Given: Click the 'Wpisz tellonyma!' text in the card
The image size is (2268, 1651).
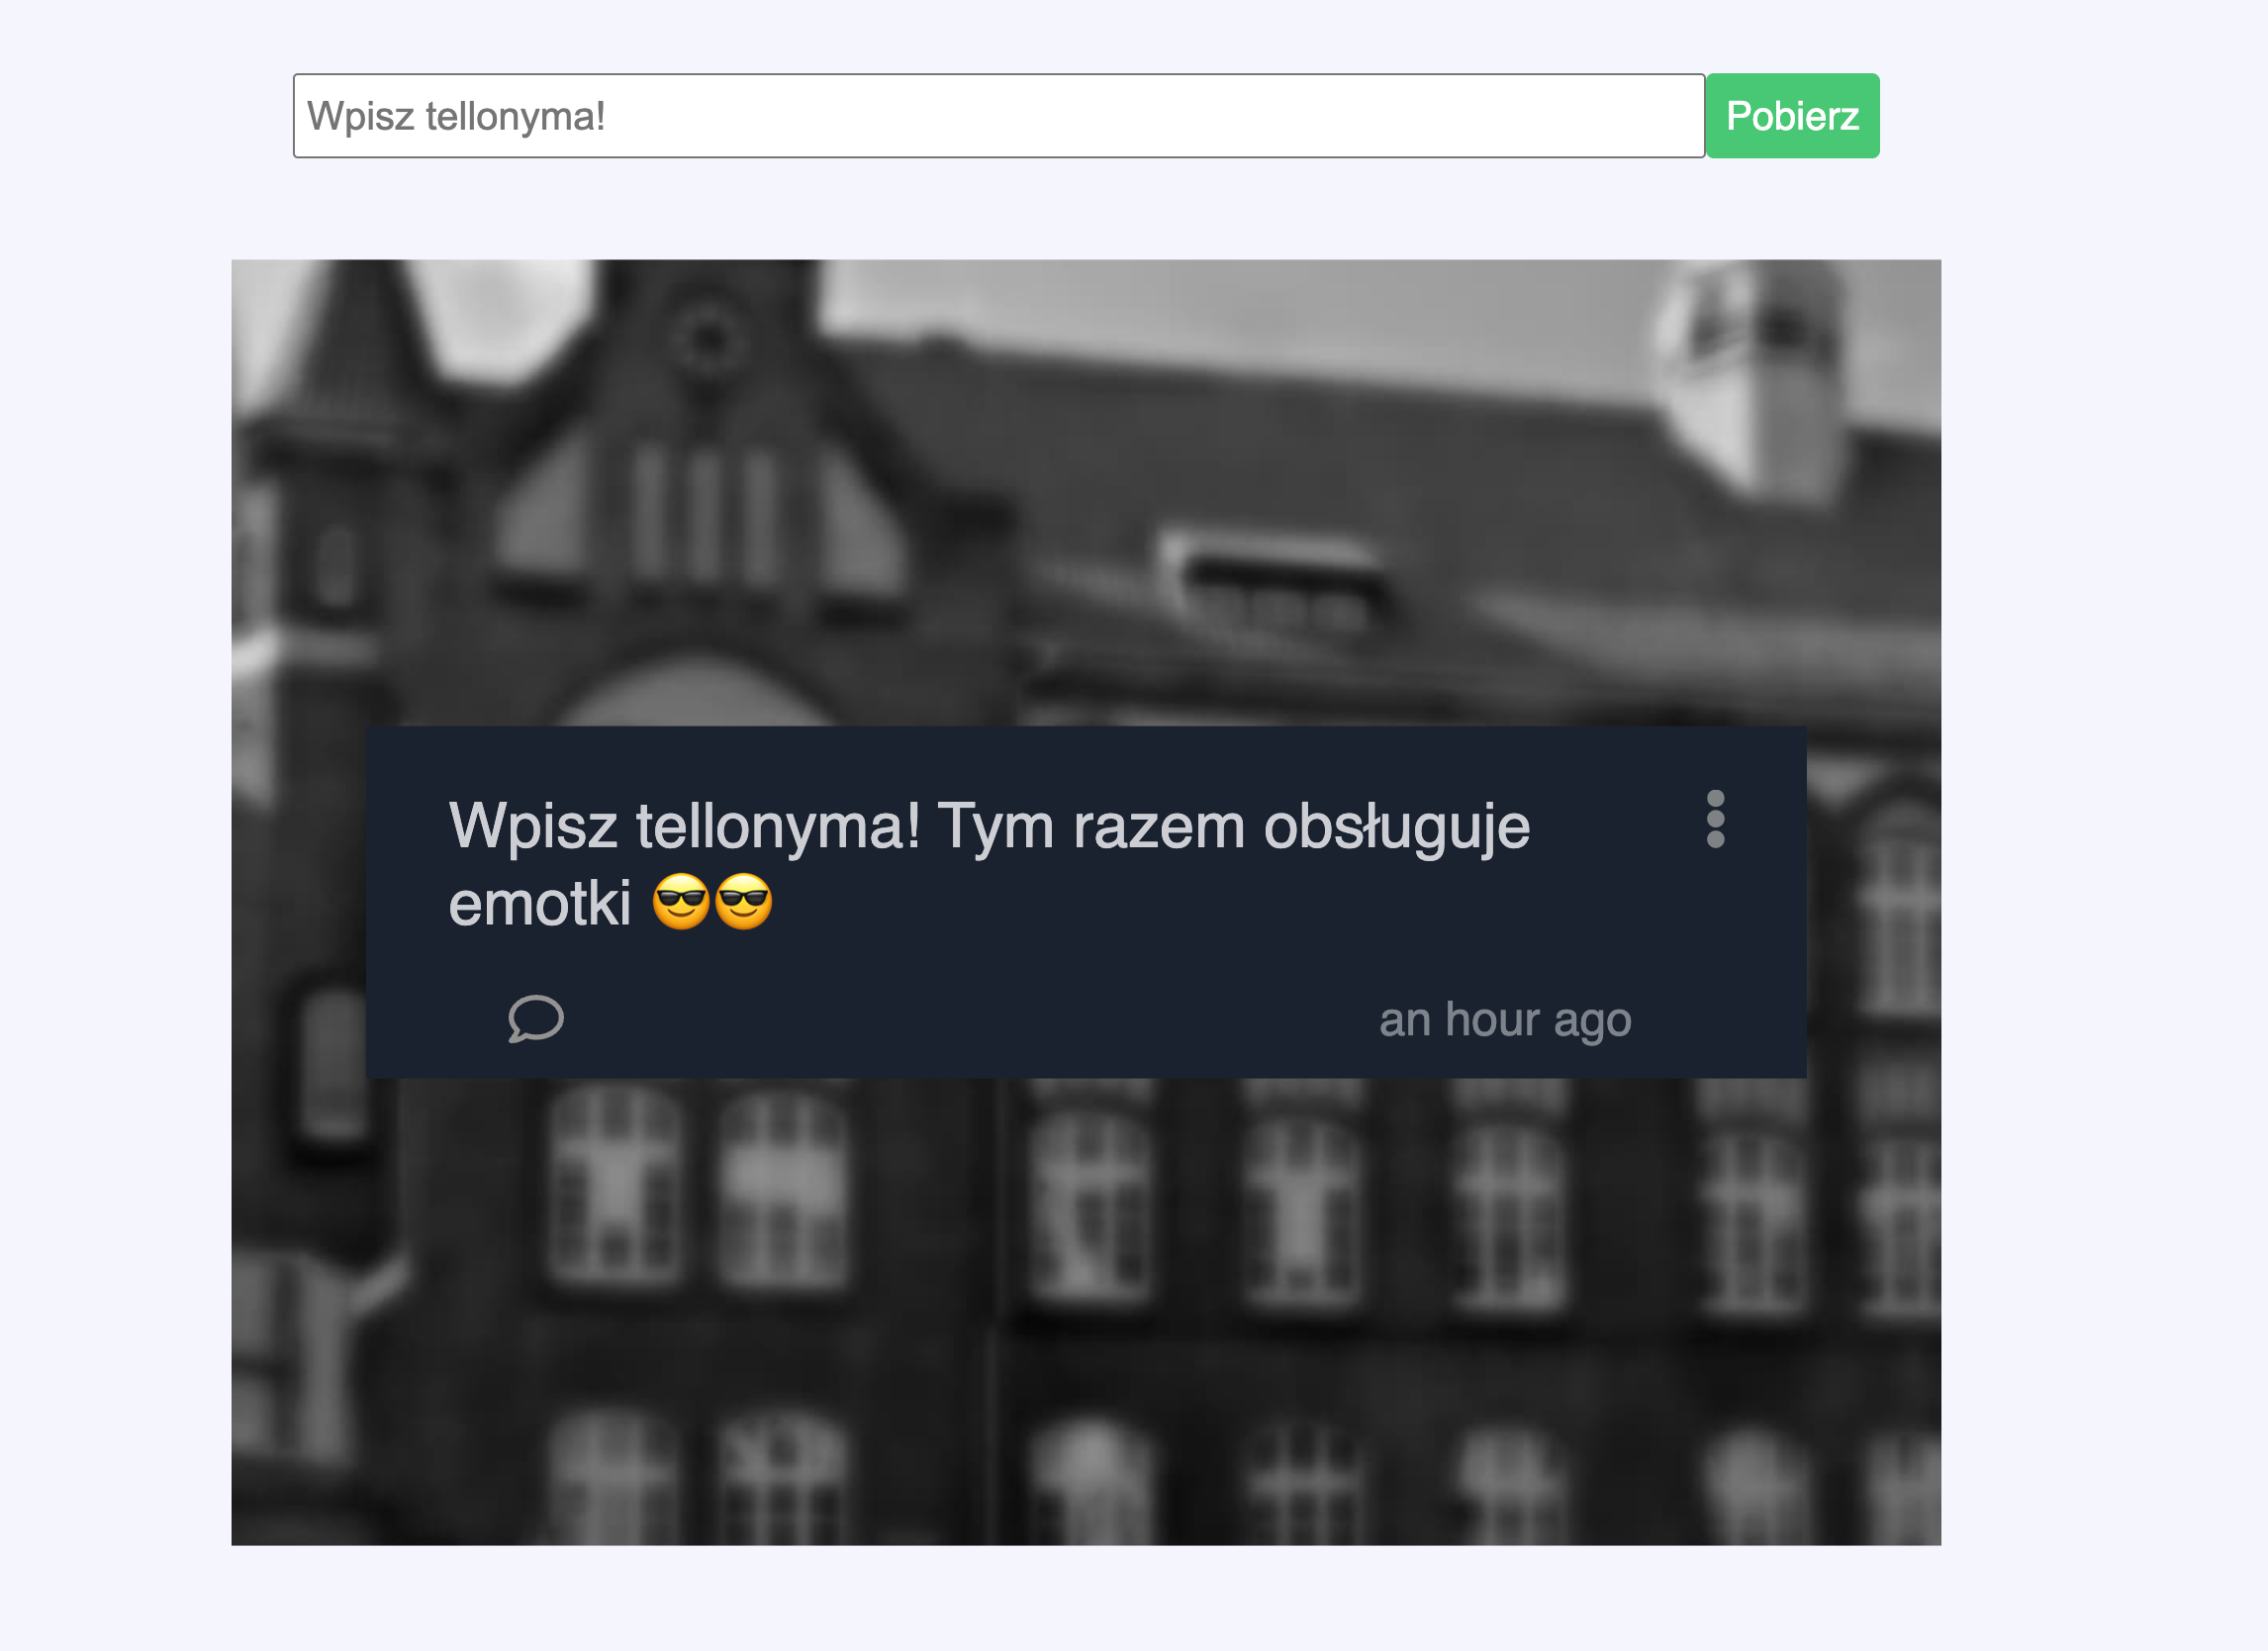Looking at the screenshot, I should click(x=684, y=827).
